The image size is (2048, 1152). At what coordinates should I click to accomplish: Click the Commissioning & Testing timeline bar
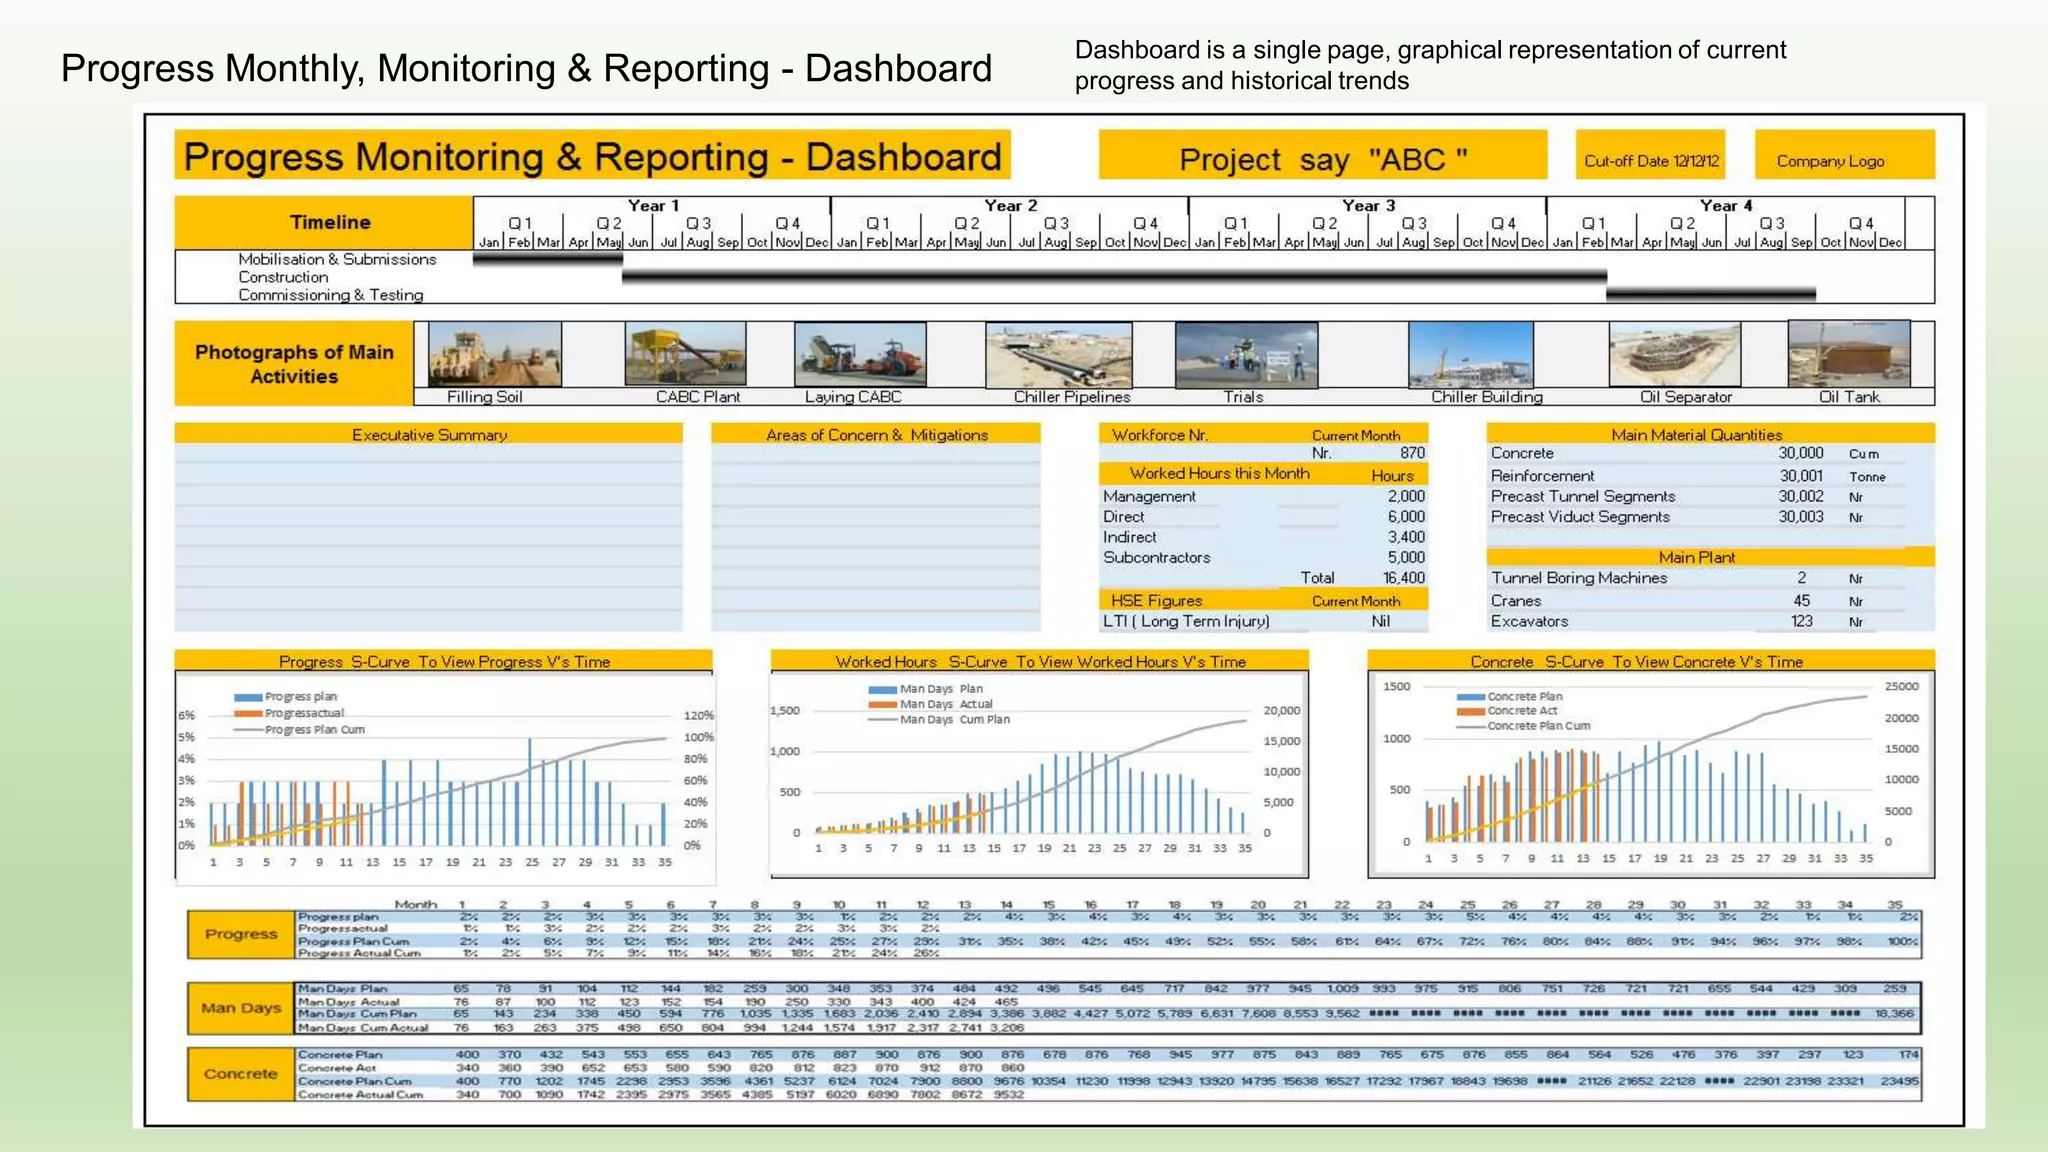pos(1710,294)
